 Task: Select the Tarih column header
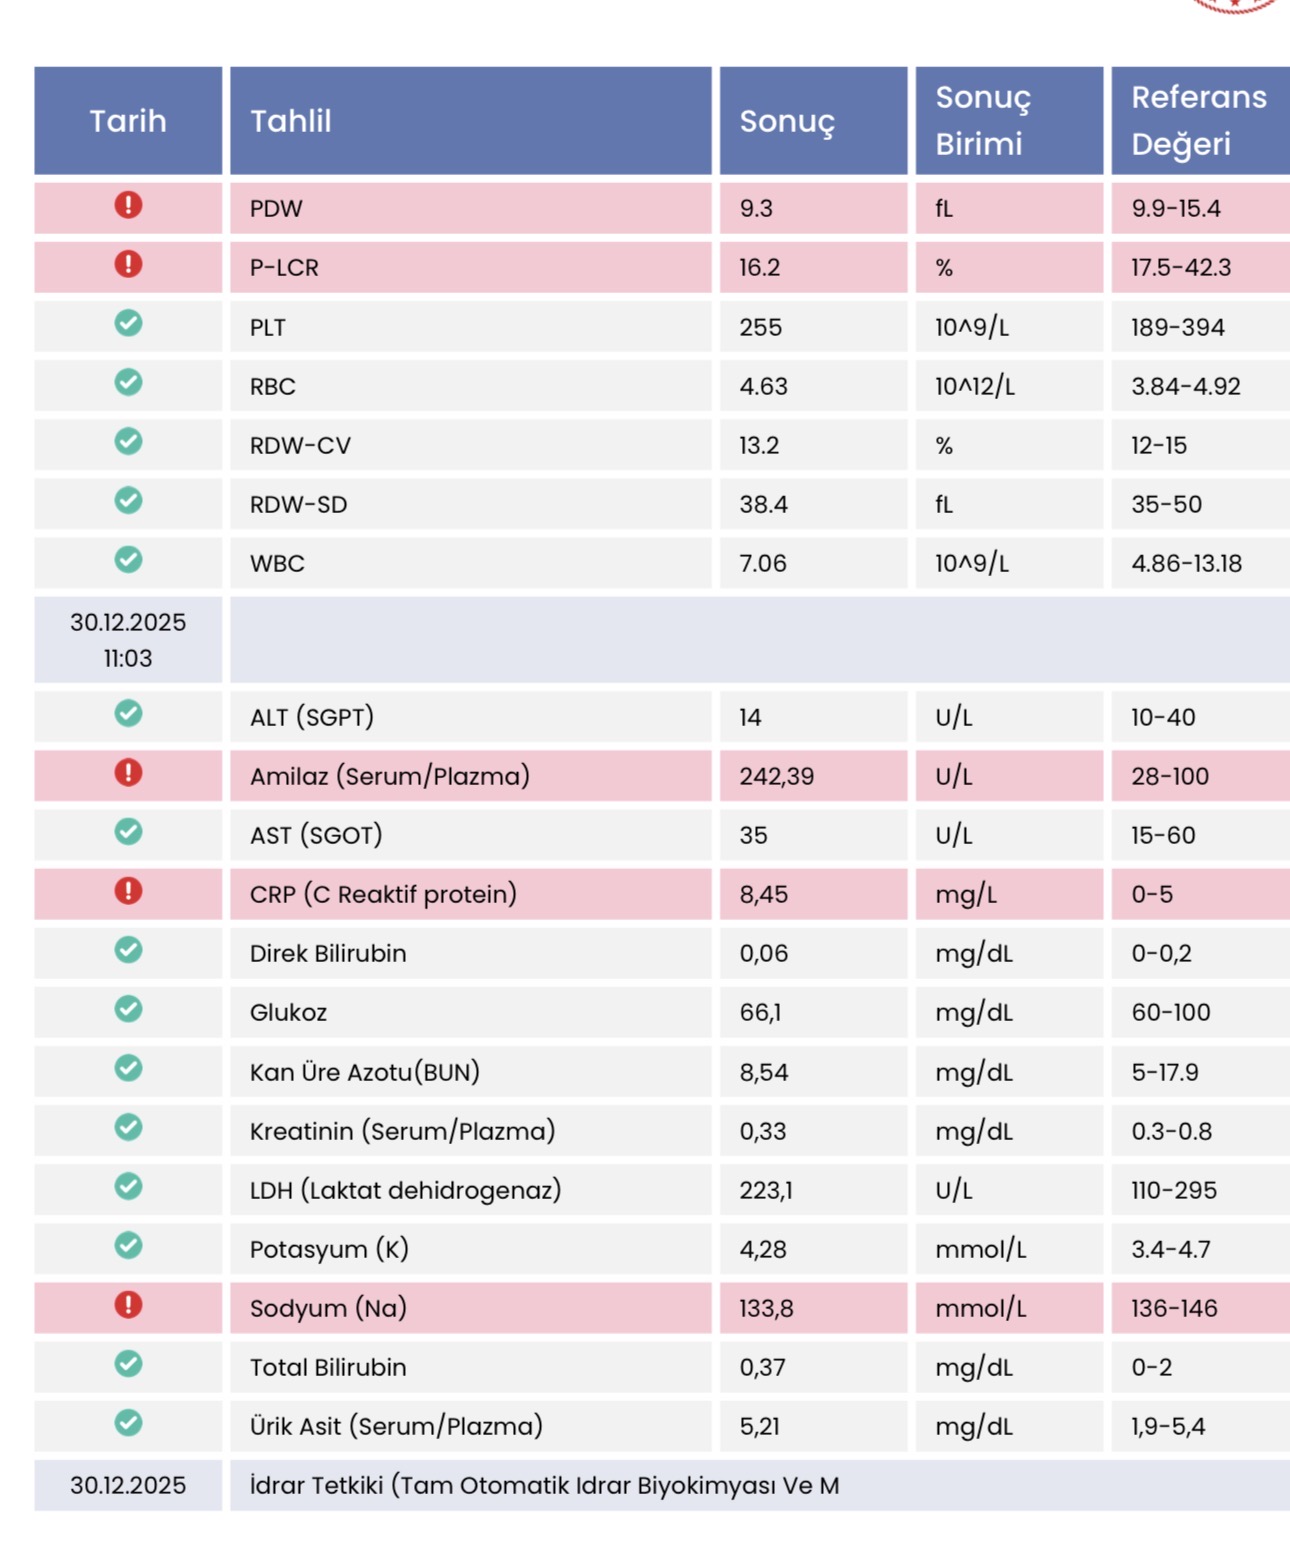(x=128, y=121)
